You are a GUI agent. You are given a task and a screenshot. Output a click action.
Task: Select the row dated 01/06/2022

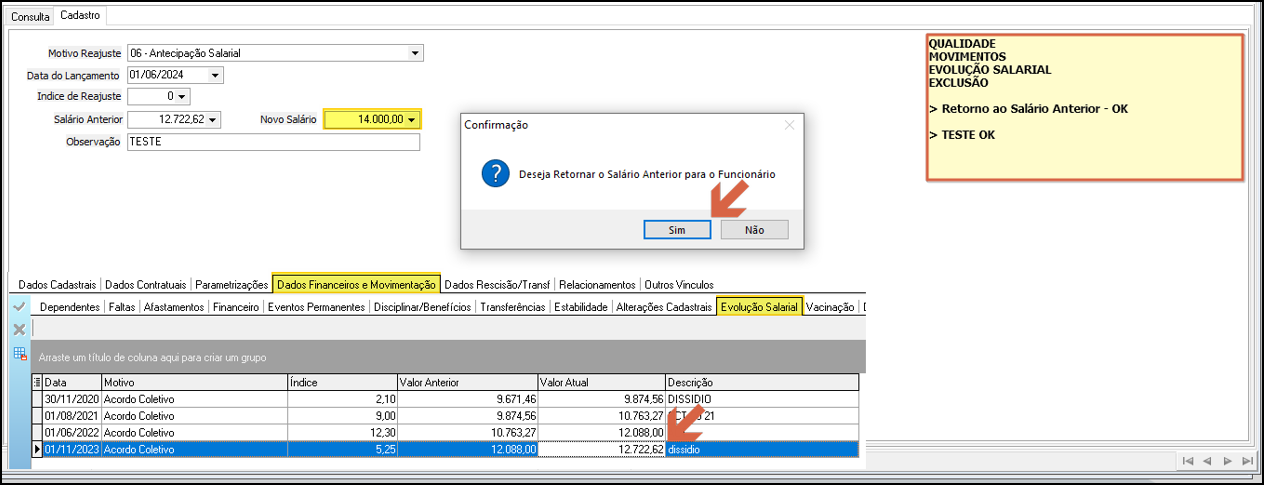445,432
